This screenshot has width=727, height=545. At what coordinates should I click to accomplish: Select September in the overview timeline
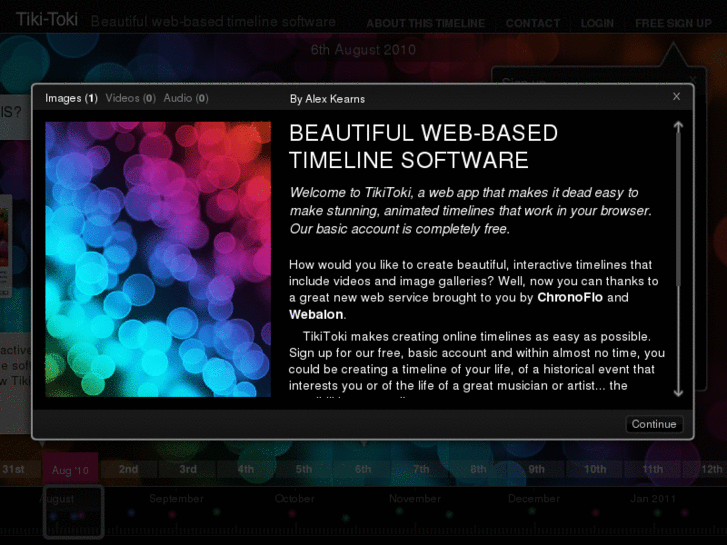point(176,499)
